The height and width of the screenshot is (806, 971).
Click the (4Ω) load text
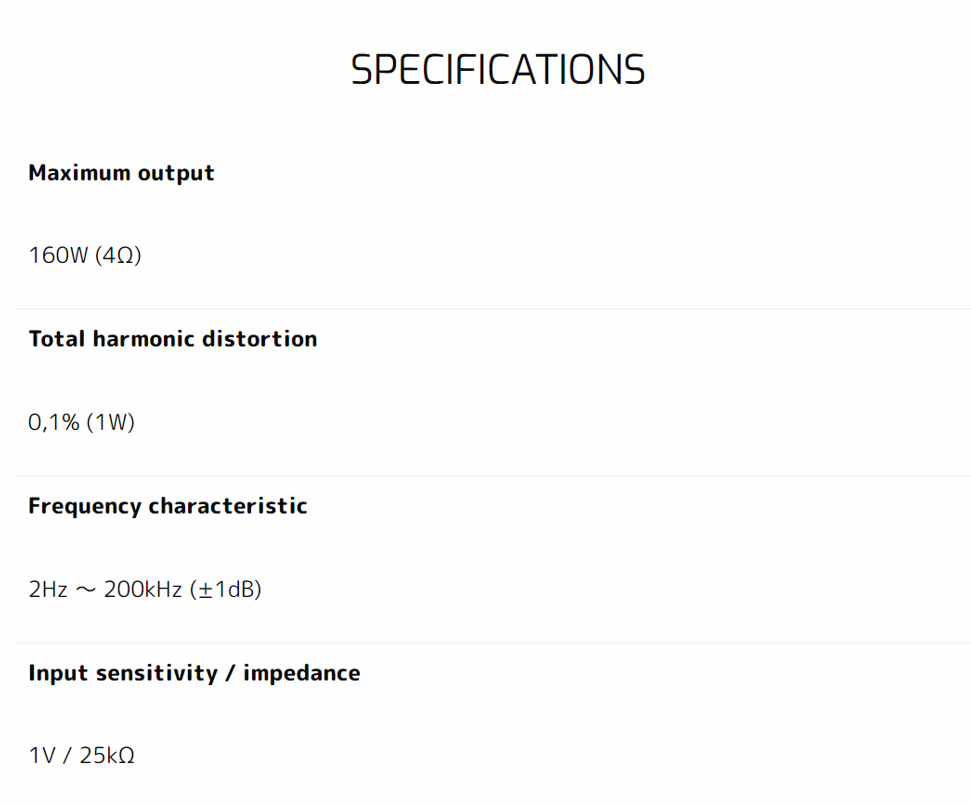click(118, 256)
